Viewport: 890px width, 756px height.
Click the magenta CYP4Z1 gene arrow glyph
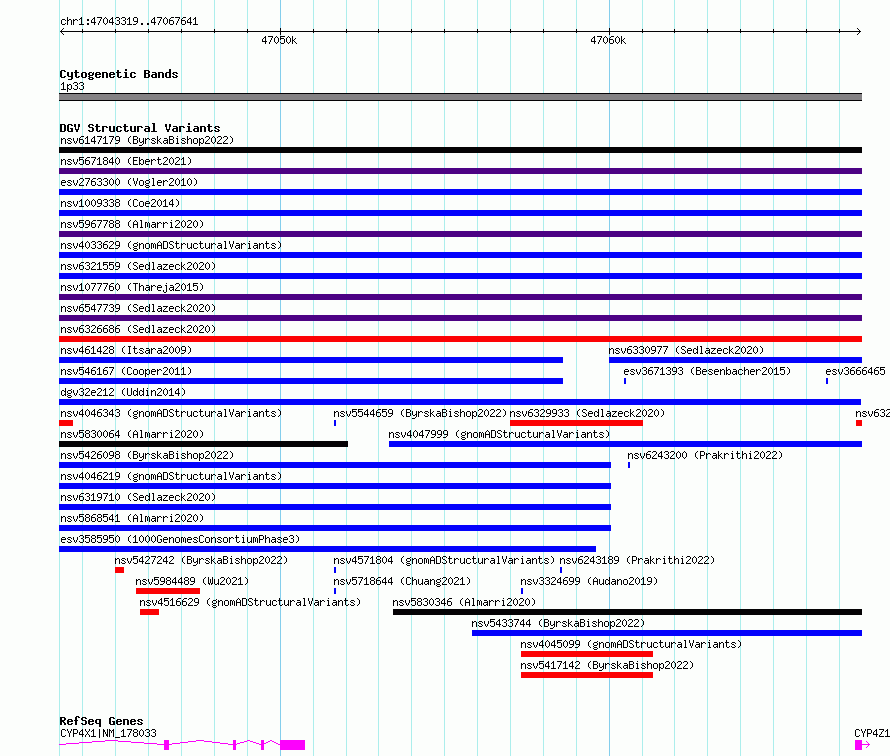[862, 745]
